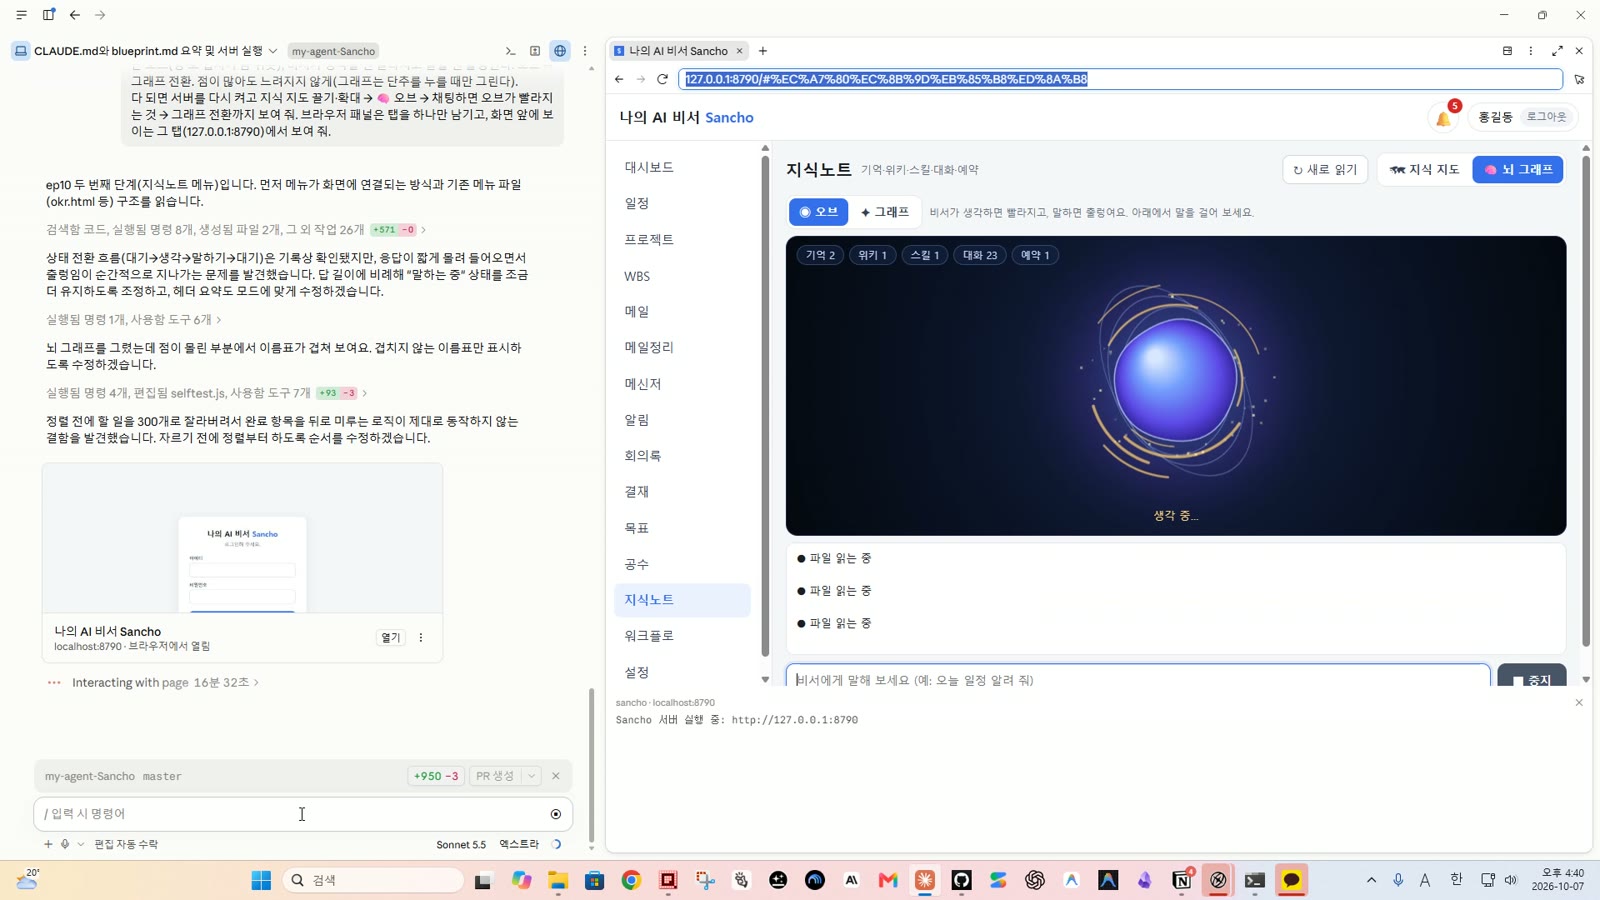Click the browser address bar URL field
1600x900 pixels.
(1120, 79)
